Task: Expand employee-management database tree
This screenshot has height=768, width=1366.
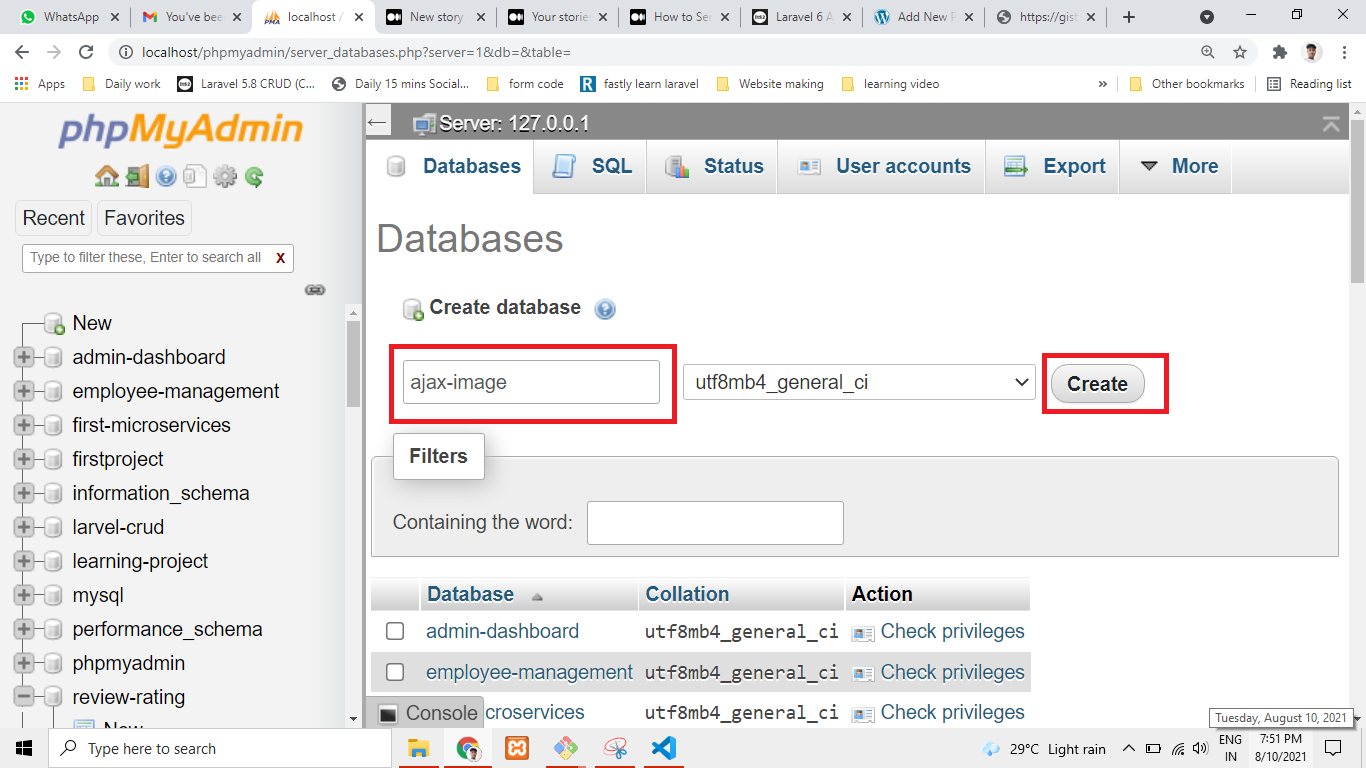Action: (24, 391)
